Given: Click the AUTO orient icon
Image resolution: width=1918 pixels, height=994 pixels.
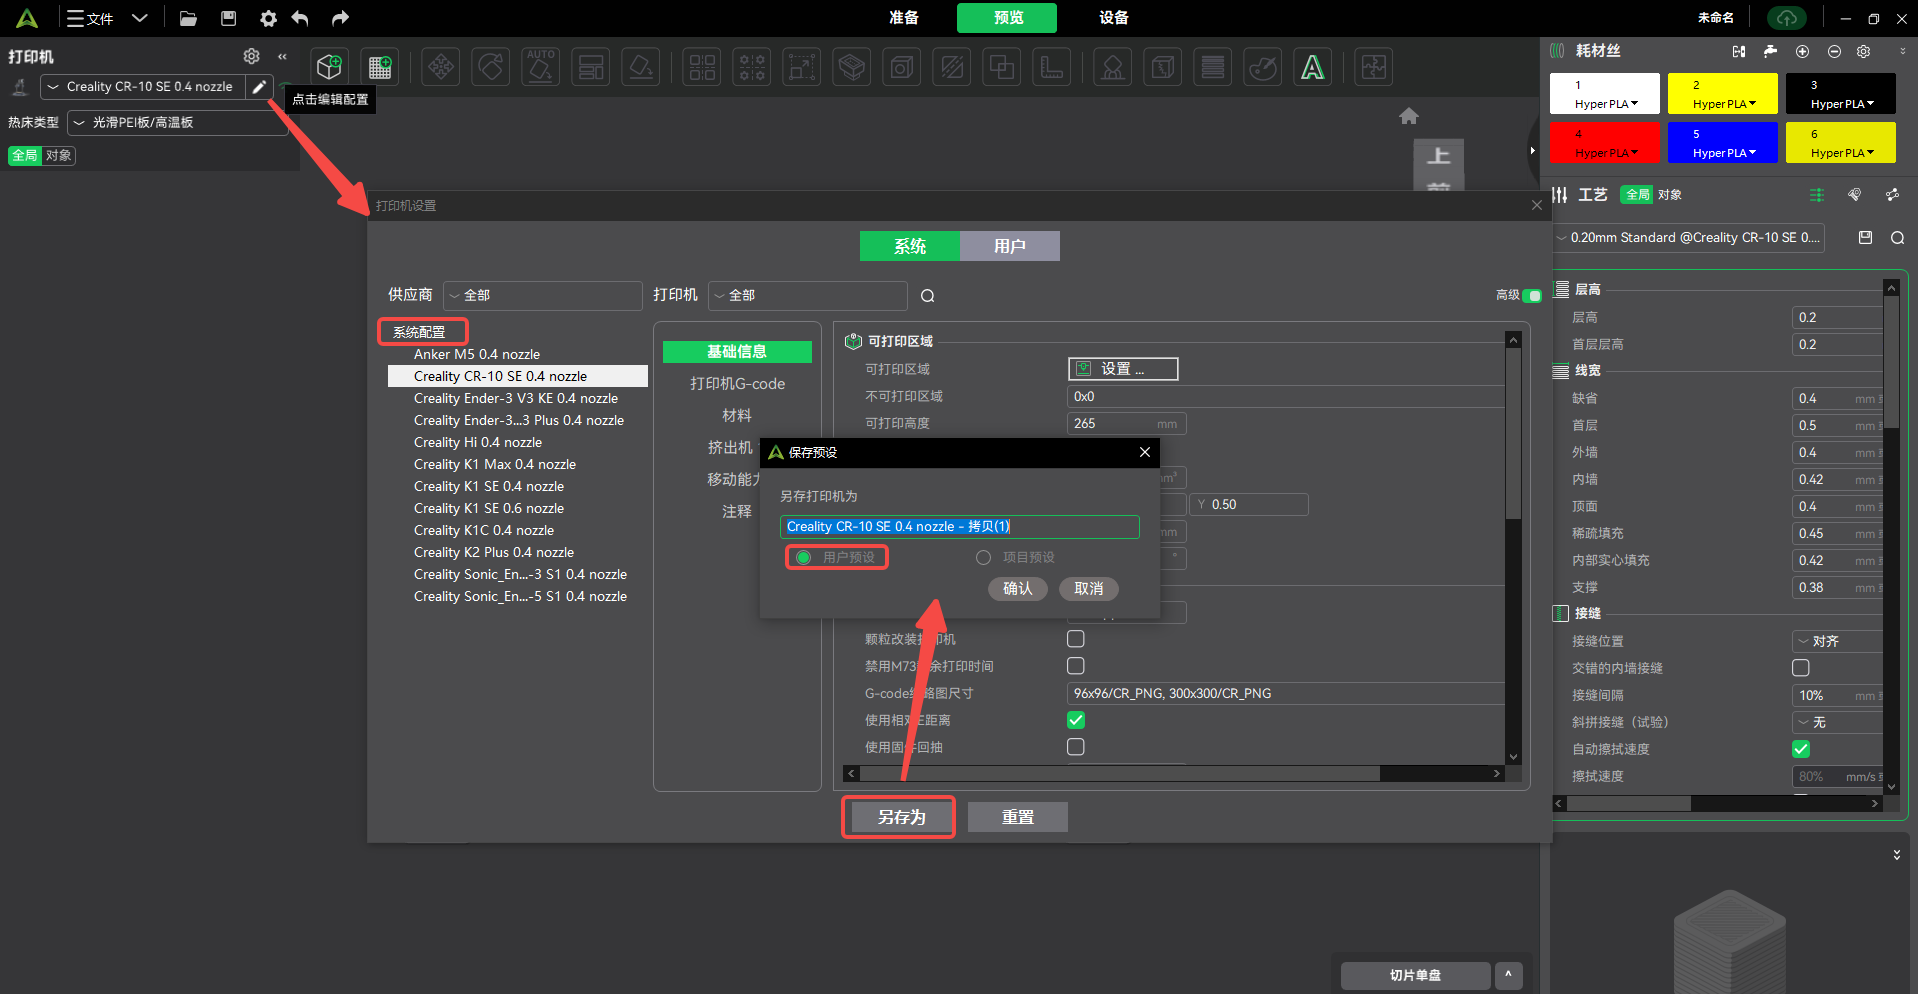Looking at the screenshot, I should [541, 67].
